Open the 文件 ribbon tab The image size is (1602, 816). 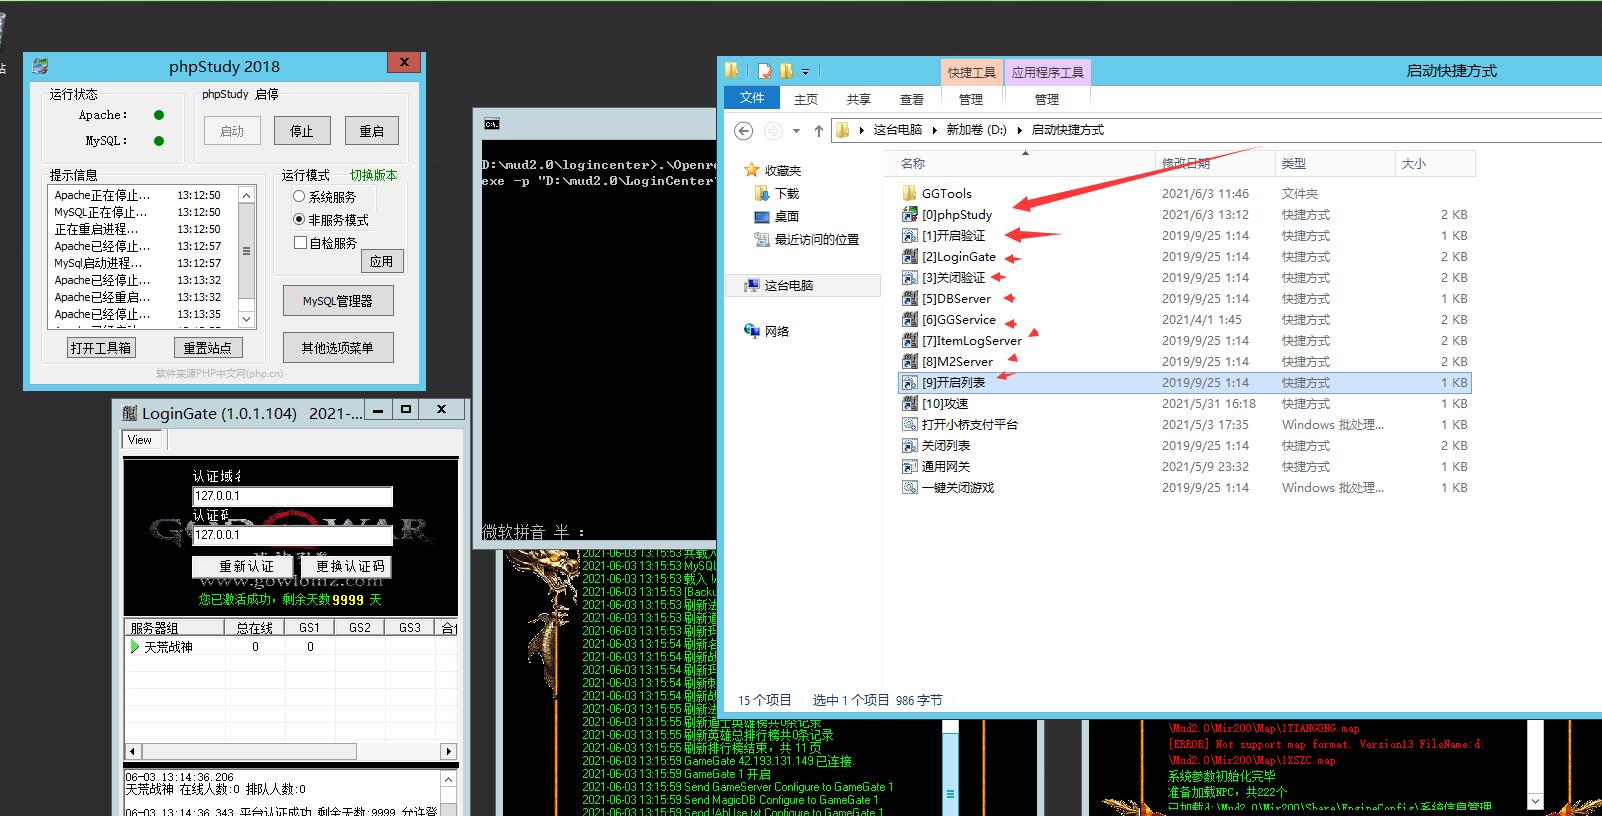tap(752, 98)
